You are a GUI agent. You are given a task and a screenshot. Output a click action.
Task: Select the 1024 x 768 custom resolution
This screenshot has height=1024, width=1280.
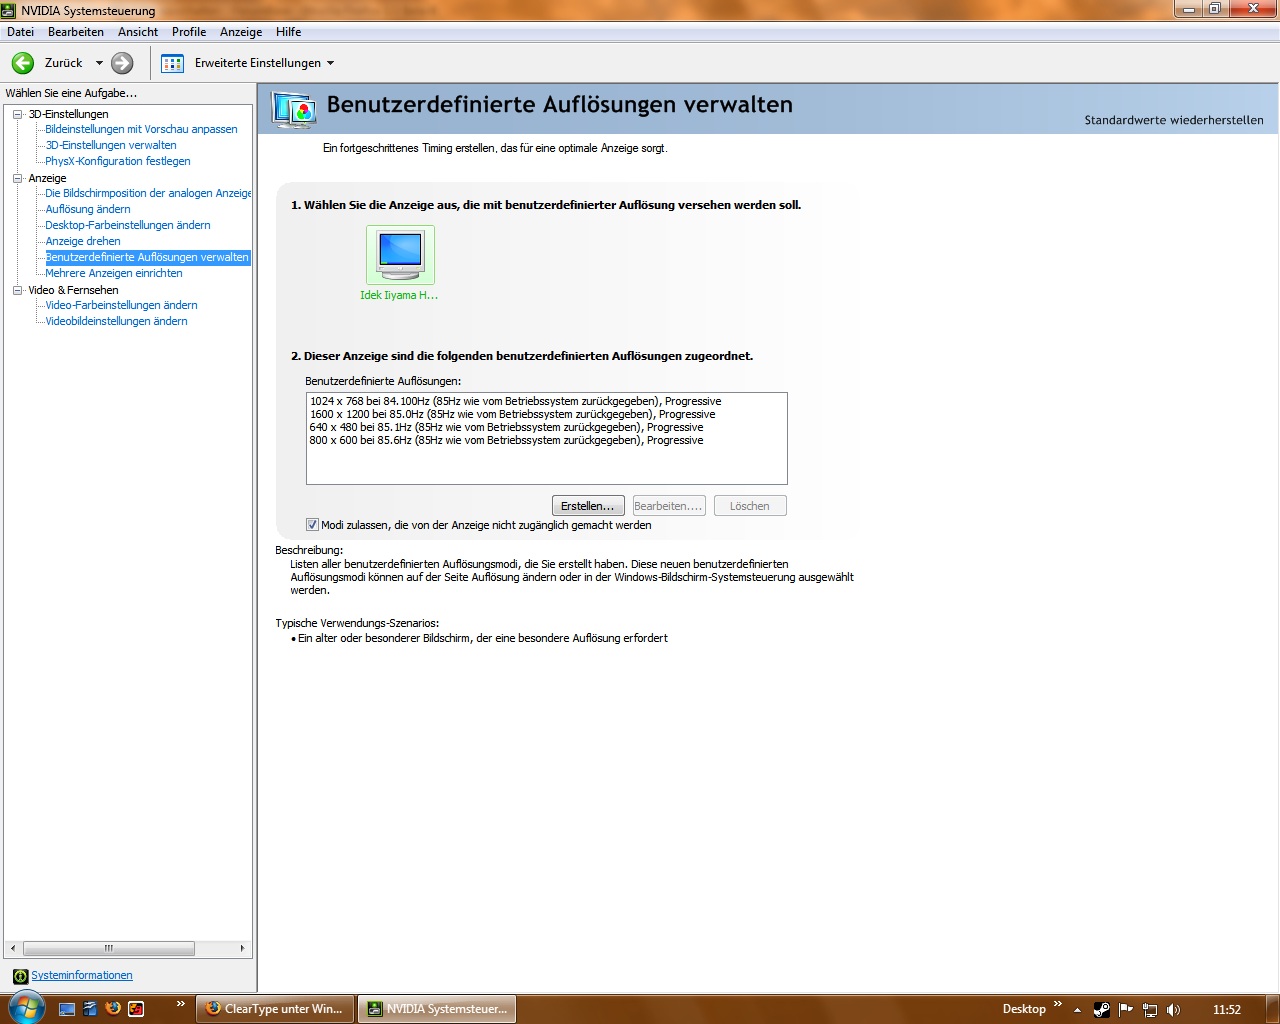(x=515, y=401)
